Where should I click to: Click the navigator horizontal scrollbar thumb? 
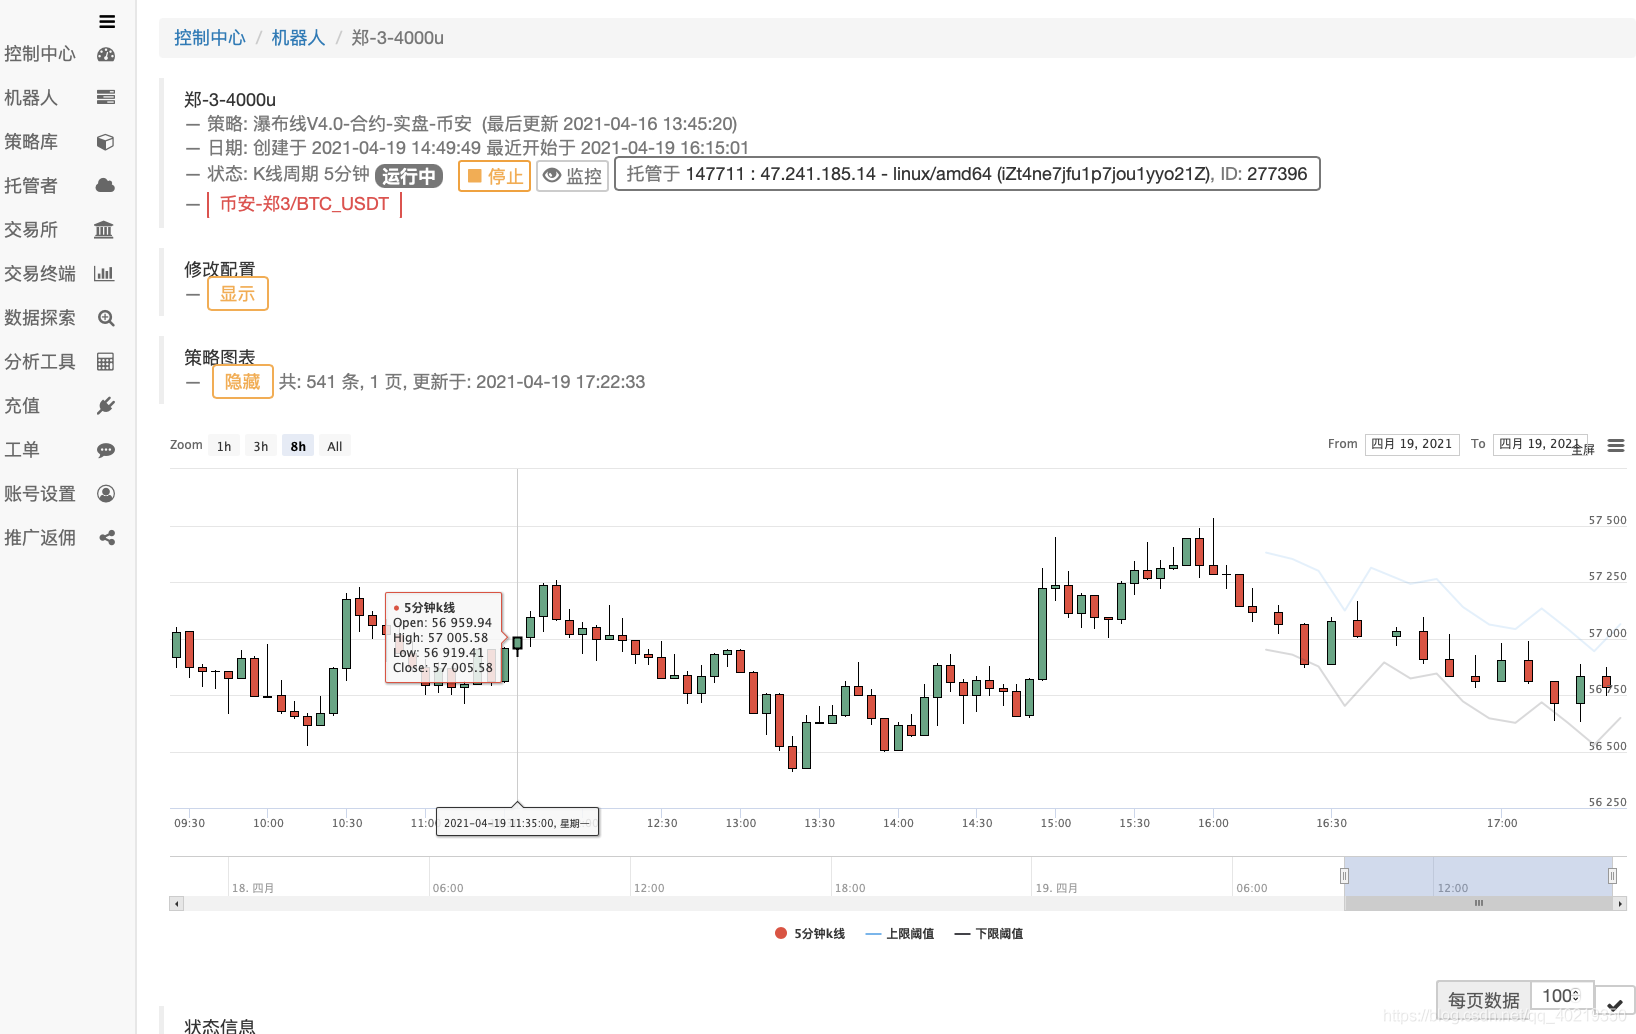pos(1478,904)
